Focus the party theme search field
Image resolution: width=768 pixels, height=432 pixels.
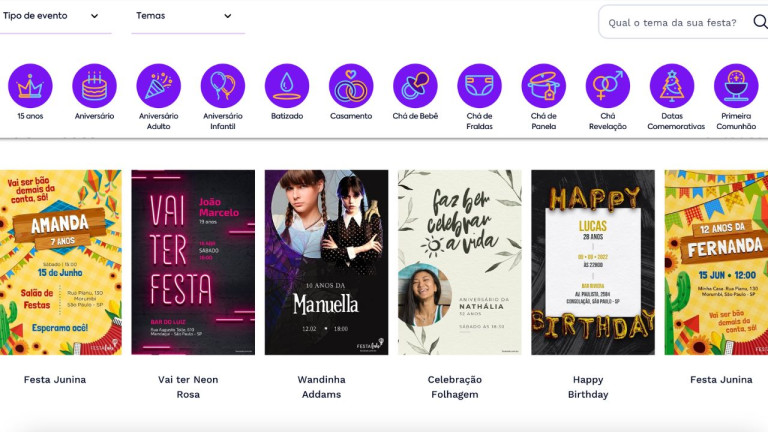coord(683,22)
